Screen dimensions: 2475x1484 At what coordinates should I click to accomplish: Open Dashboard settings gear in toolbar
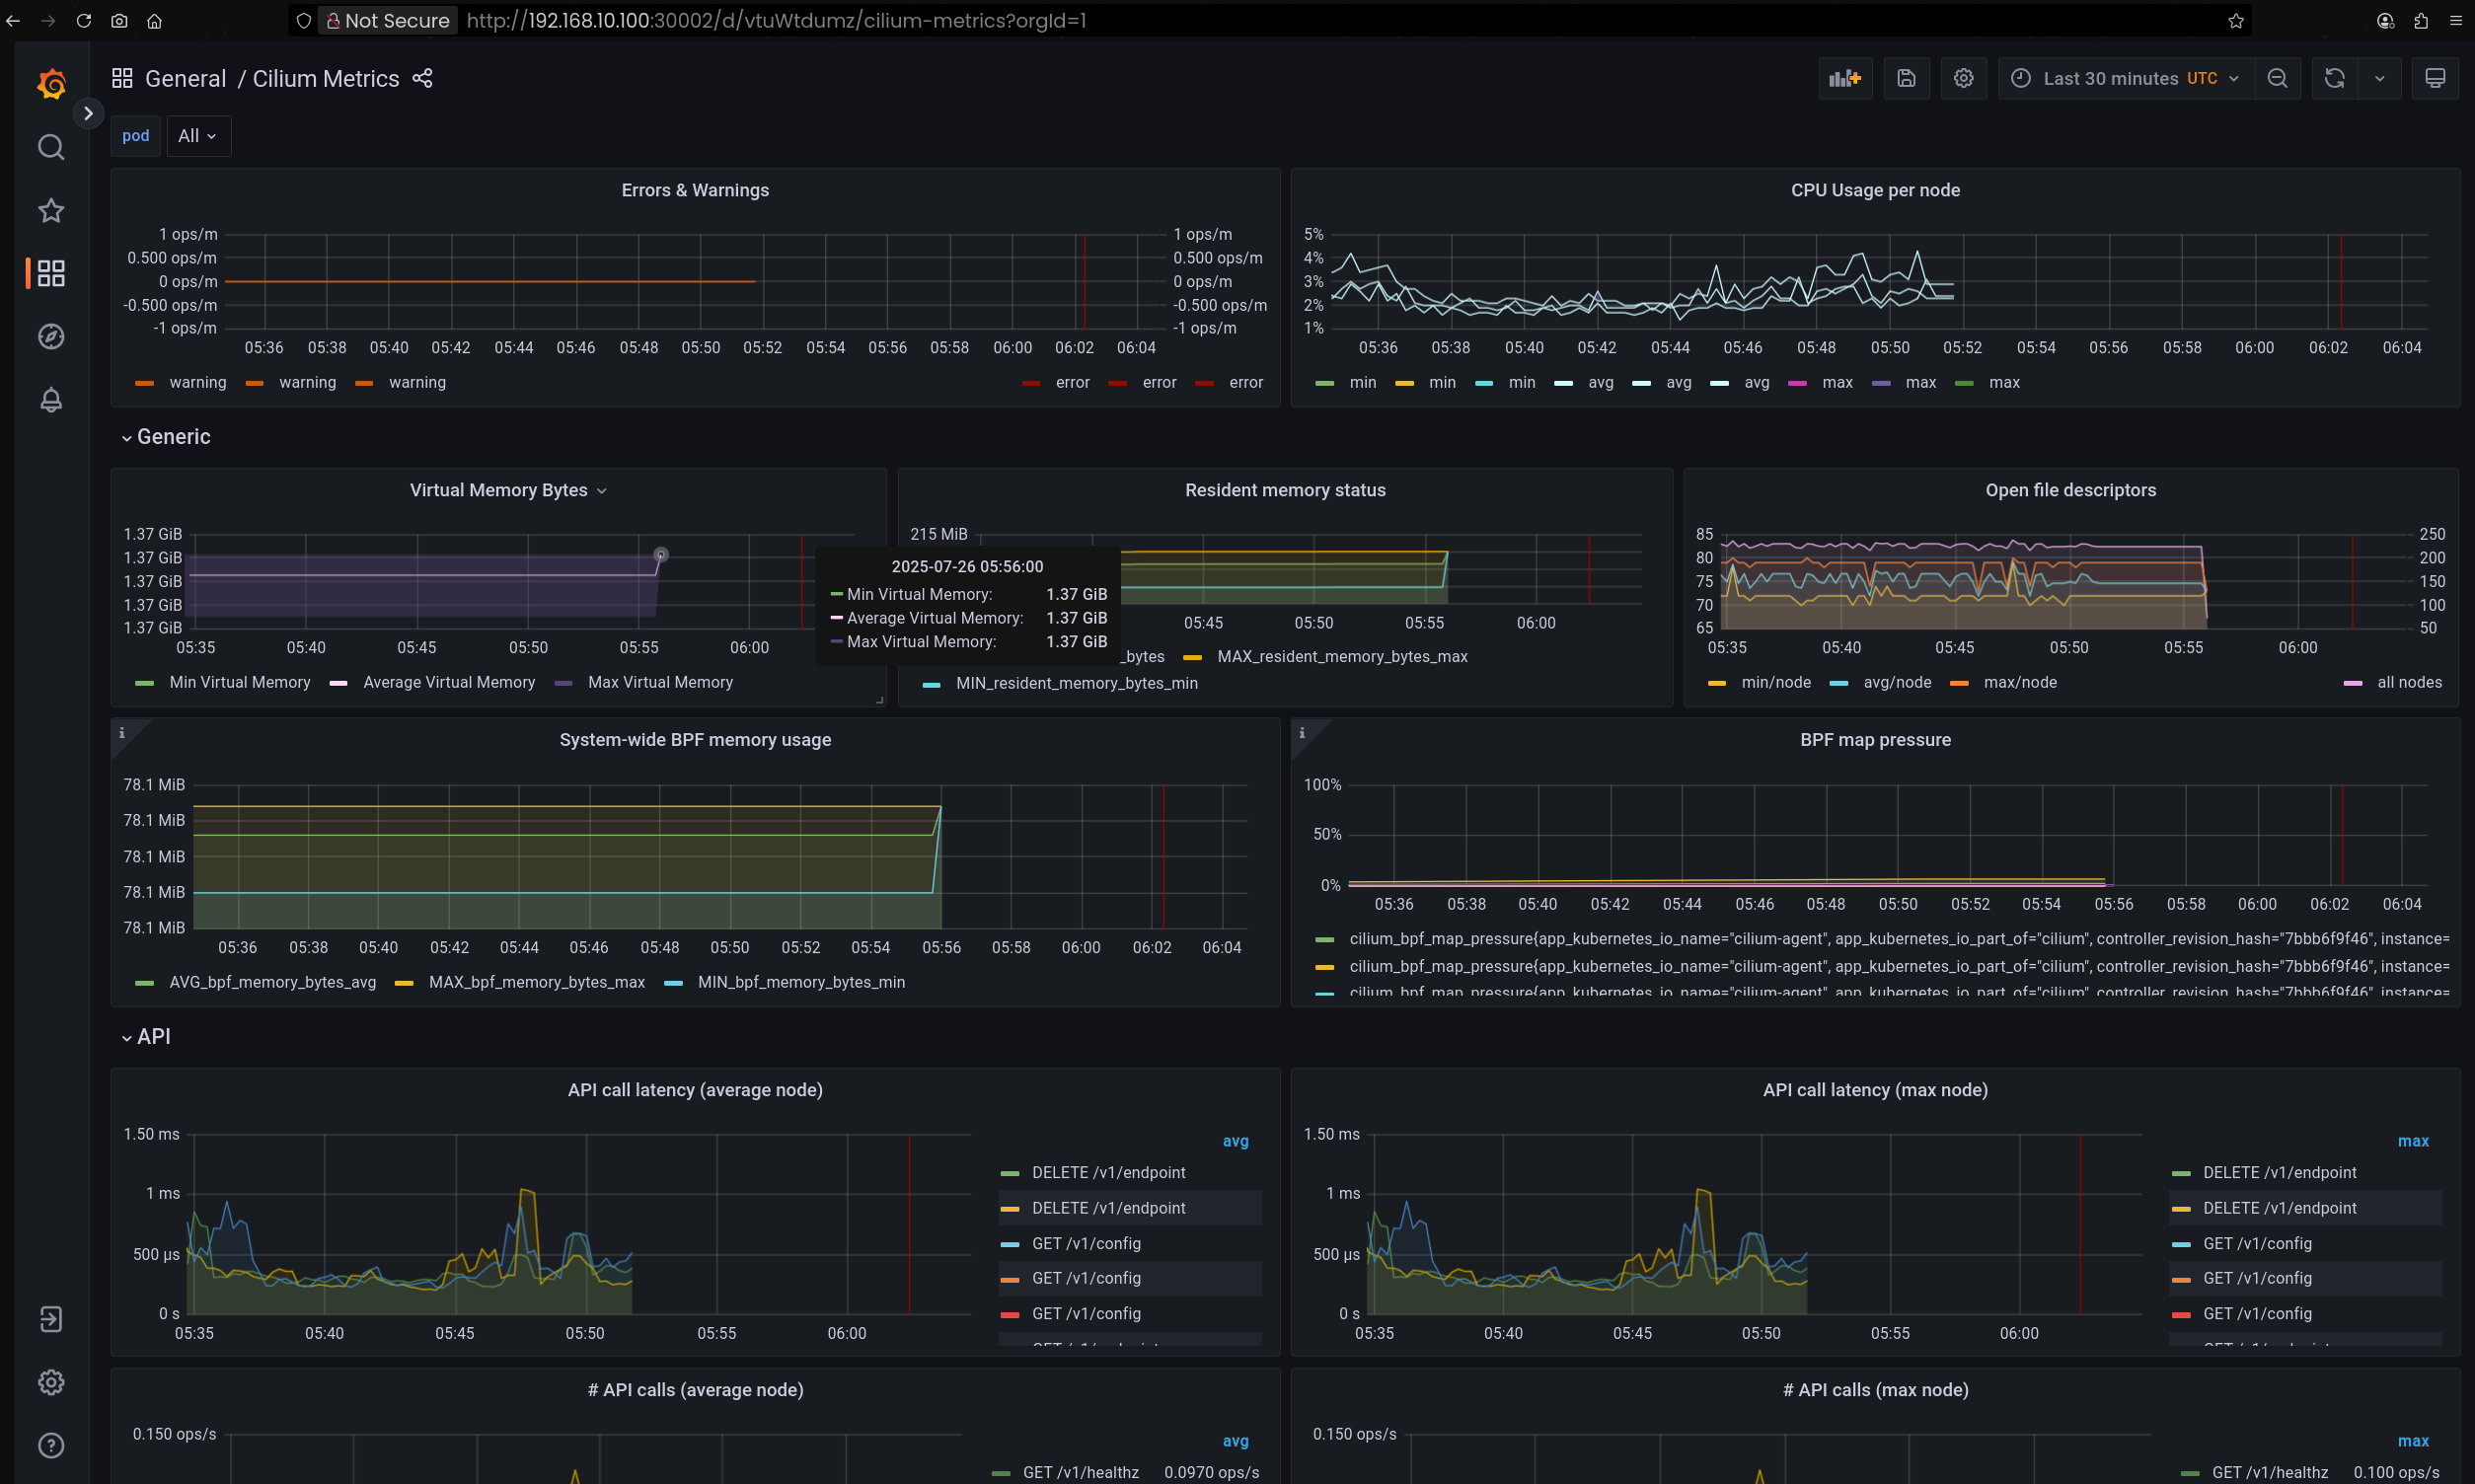click(x=1963, y=78)
